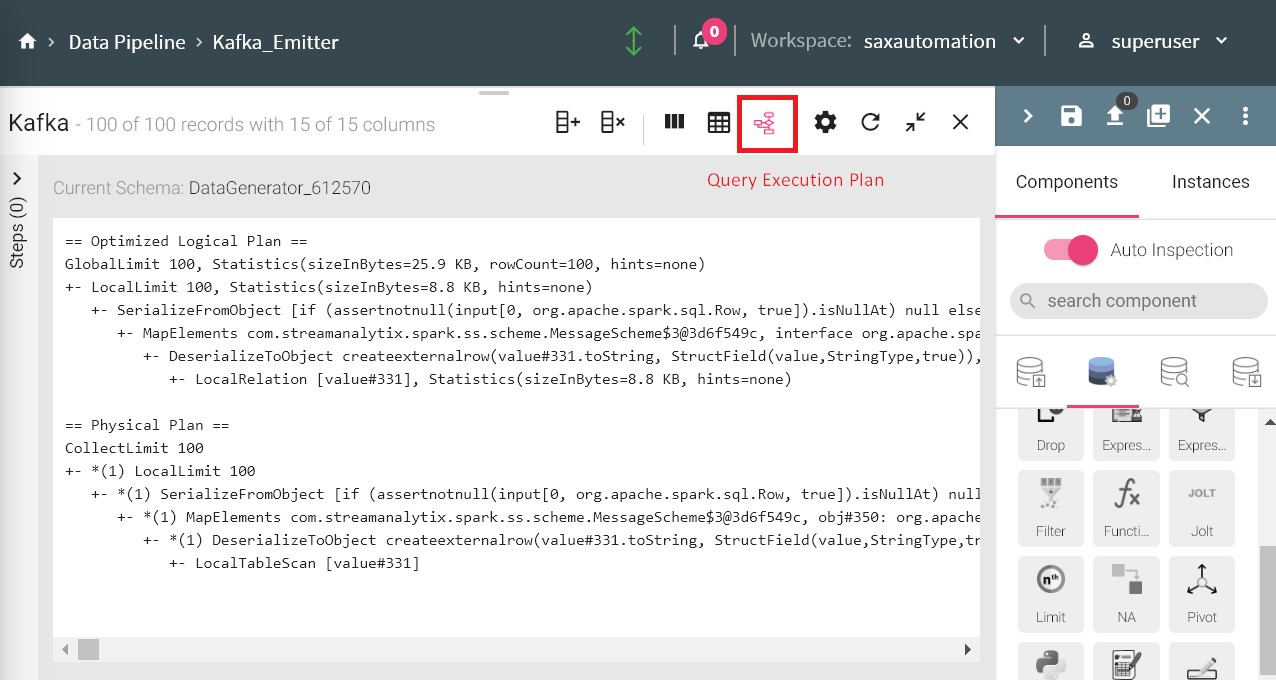The width and height of the screenshot is (1276, 680).
Task: Click the up arrow of components scrollbar
Action: point(1268,422)
